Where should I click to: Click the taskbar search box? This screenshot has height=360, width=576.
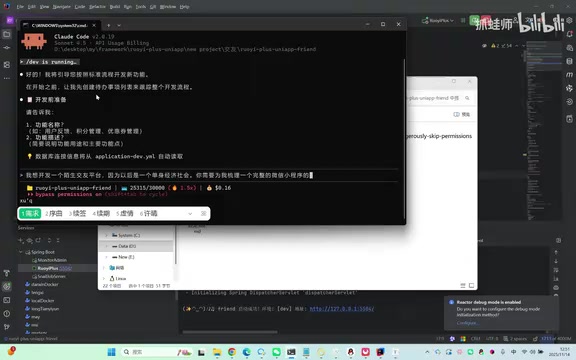[x=156, y=352]
